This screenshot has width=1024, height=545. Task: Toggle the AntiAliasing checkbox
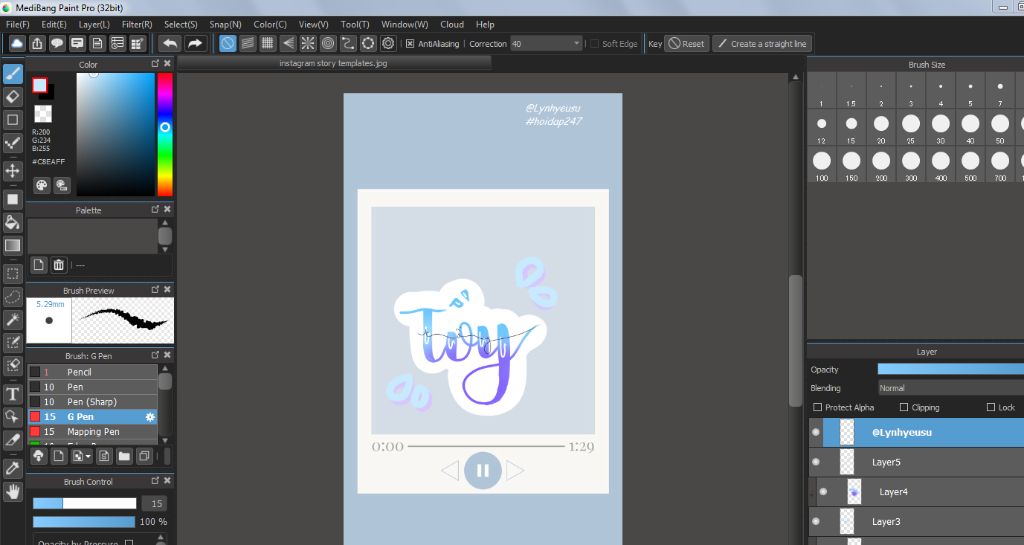(x=409, y=44)
